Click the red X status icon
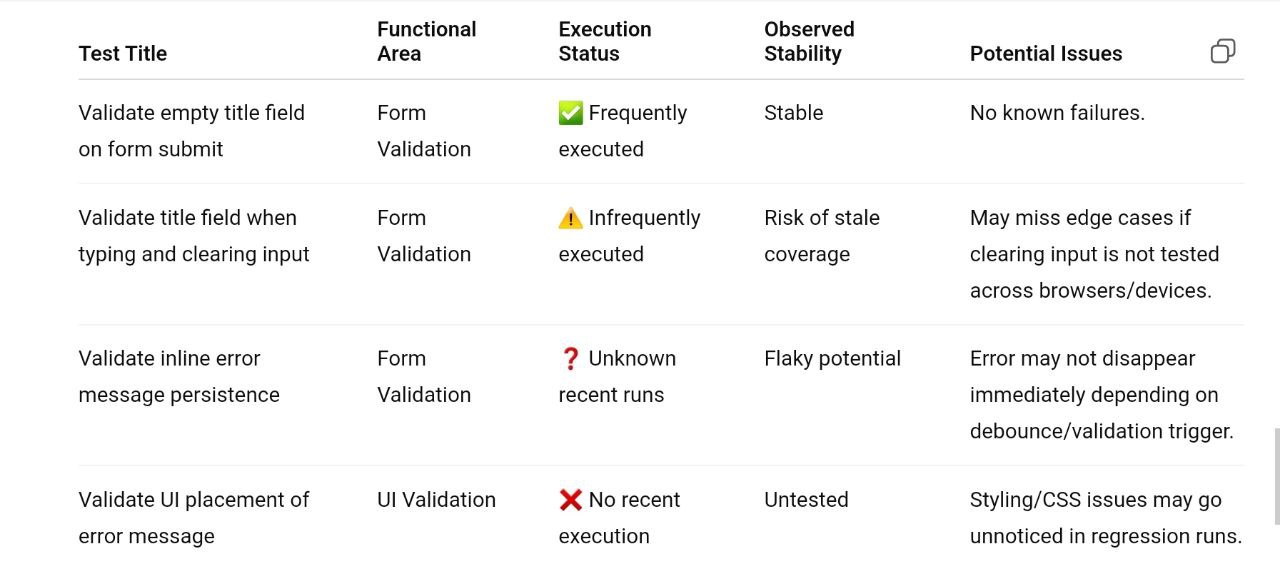The image size is (1280, 588). tap(571, 500)
